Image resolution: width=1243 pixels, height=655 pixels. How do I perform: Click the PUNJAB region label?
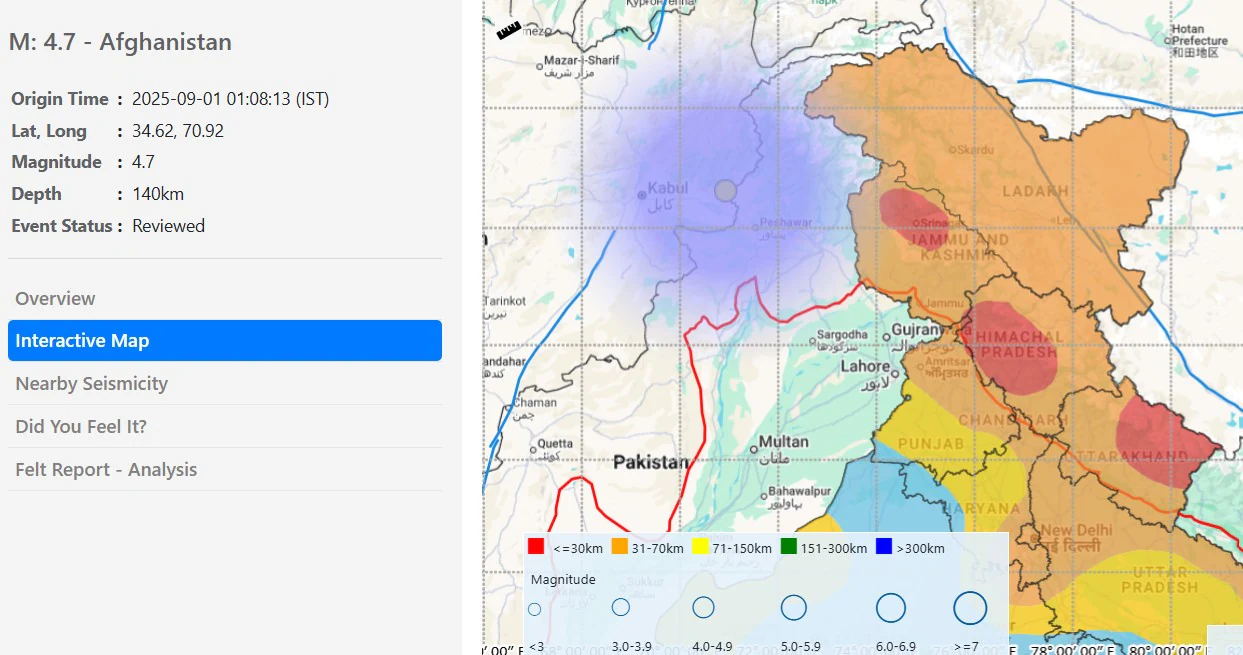point(931,444)
